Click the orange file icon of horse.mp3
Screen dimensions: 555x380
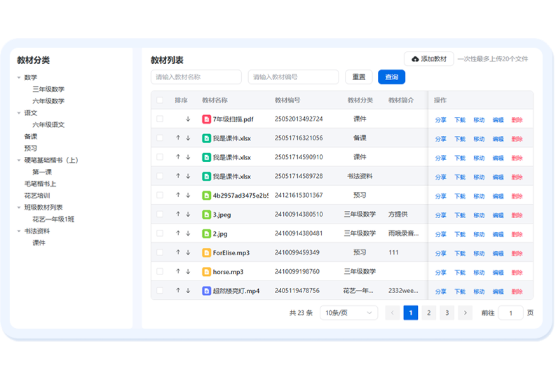(206, 272)
